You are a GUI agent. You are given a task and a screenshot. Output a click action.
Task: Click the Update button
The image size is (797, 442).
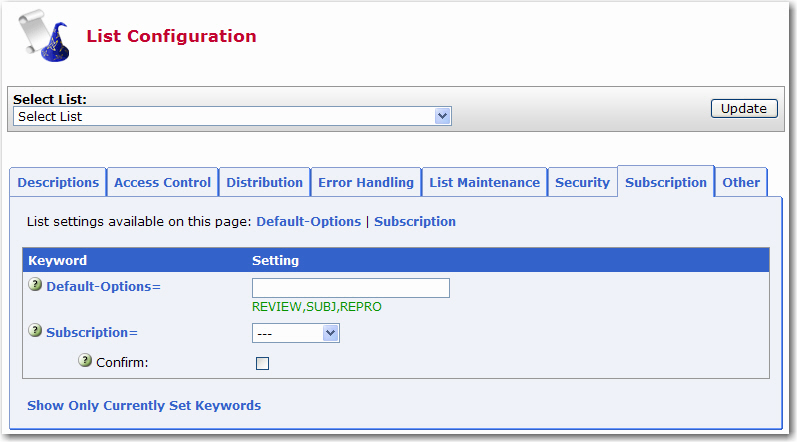tap(744, 109)
